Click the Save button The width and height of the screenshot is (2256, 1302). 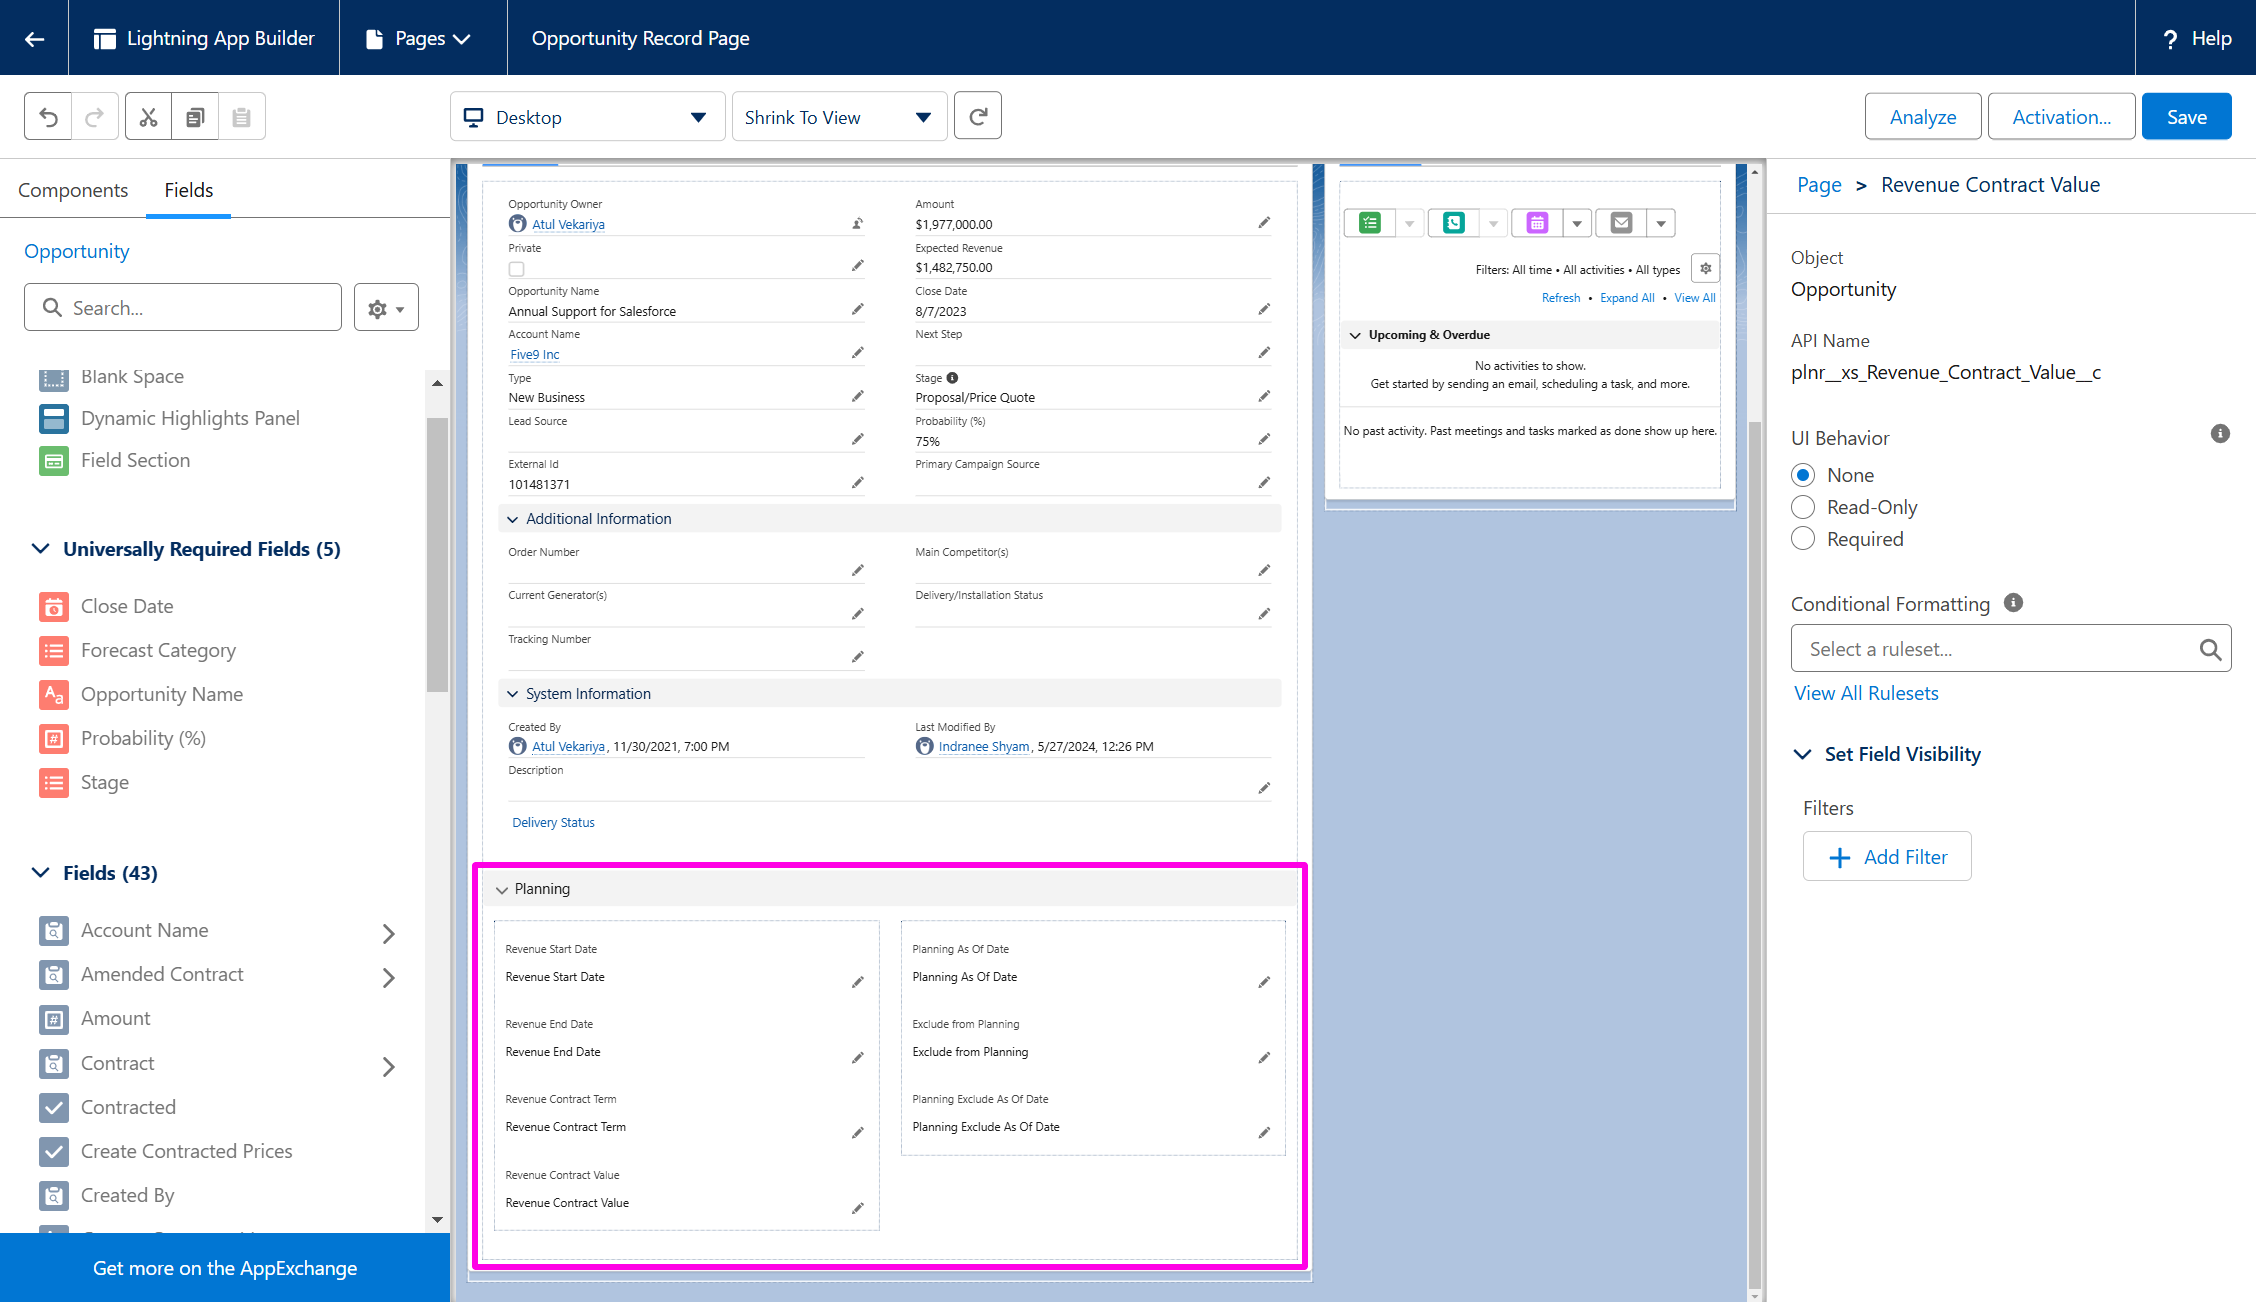tap(2186, 117)
